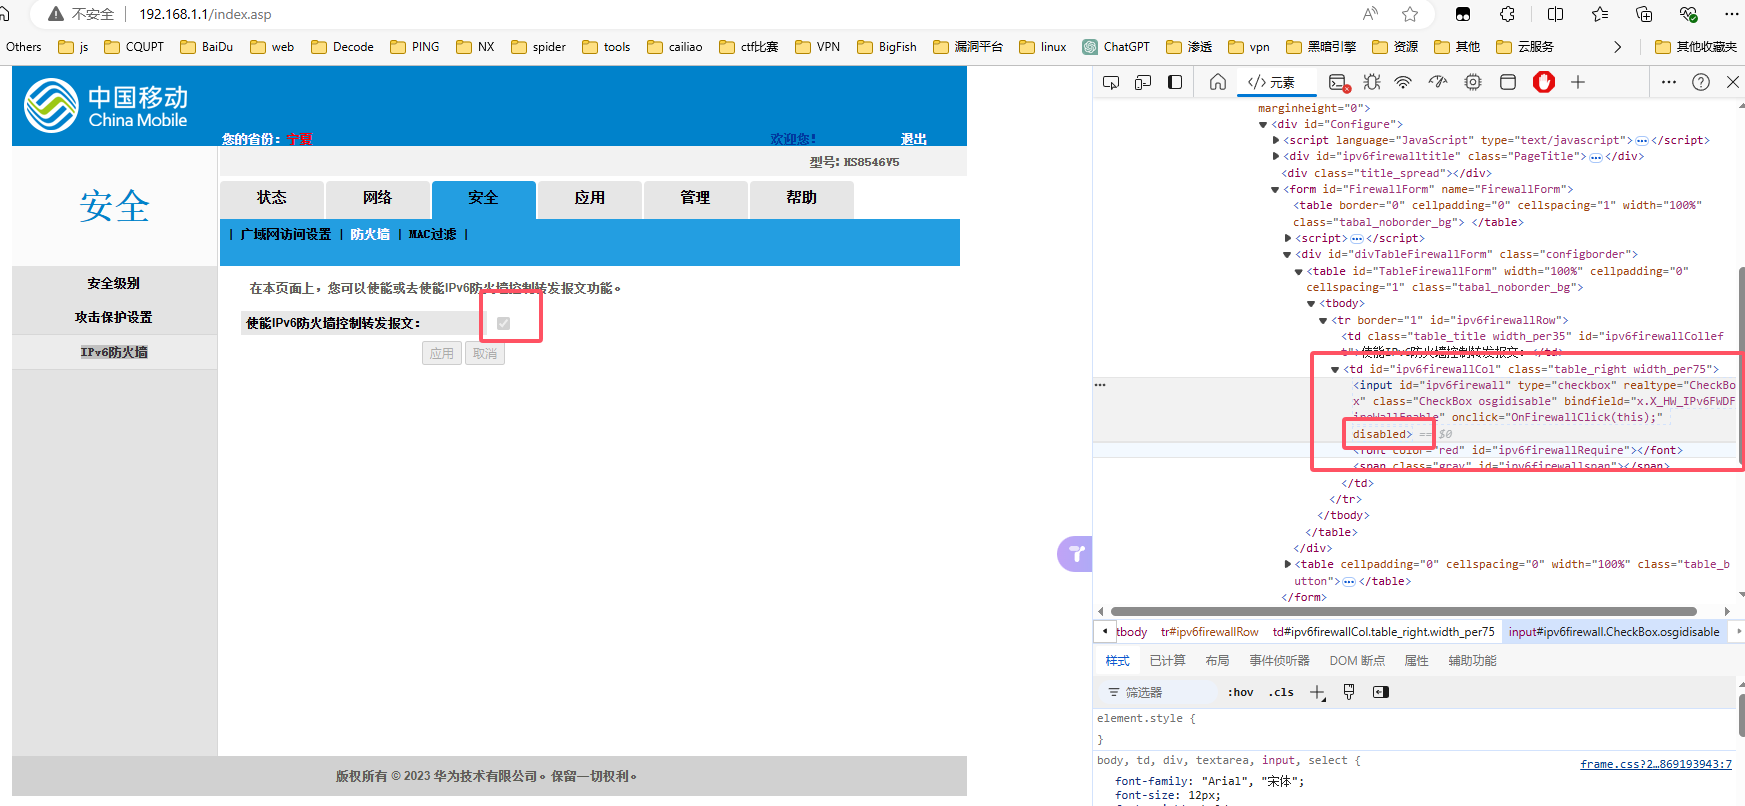Click the paintbrush rendering icon in styles toolbar
Screen dimensions: 1745x806
click(x=1349, y=692)
